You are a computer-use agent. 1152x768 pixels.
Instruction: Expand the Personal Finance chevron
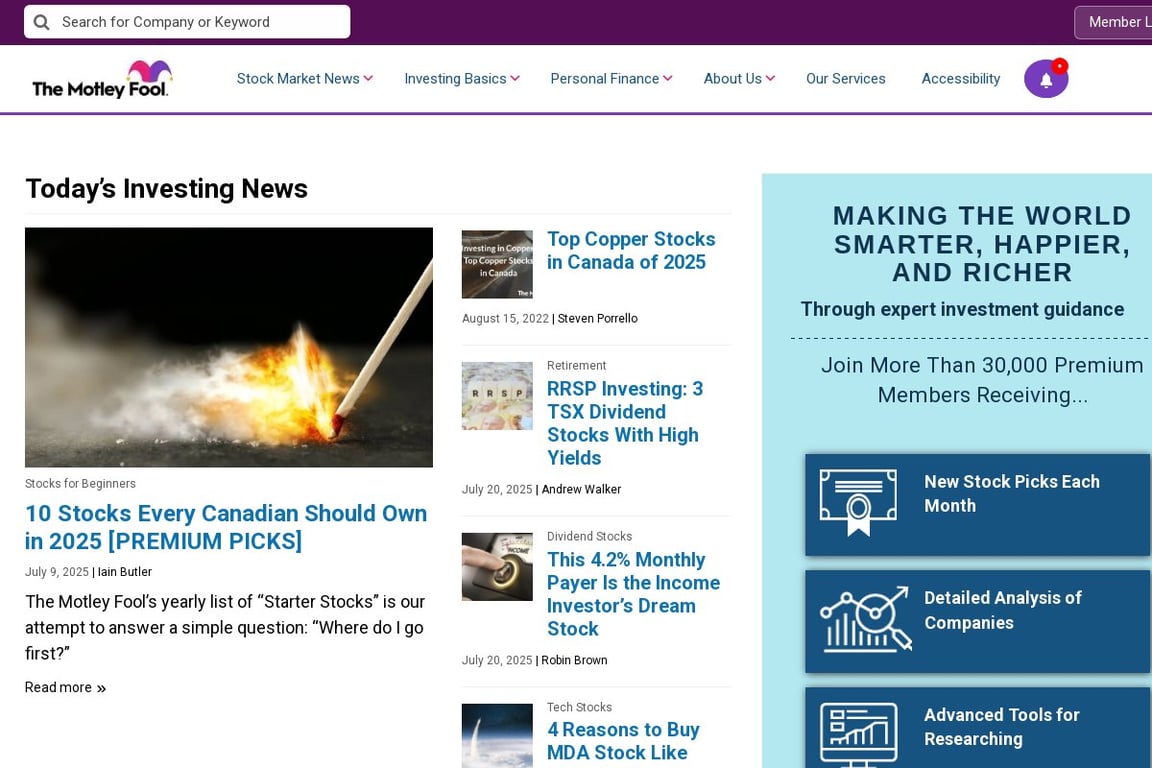[667, 79]
